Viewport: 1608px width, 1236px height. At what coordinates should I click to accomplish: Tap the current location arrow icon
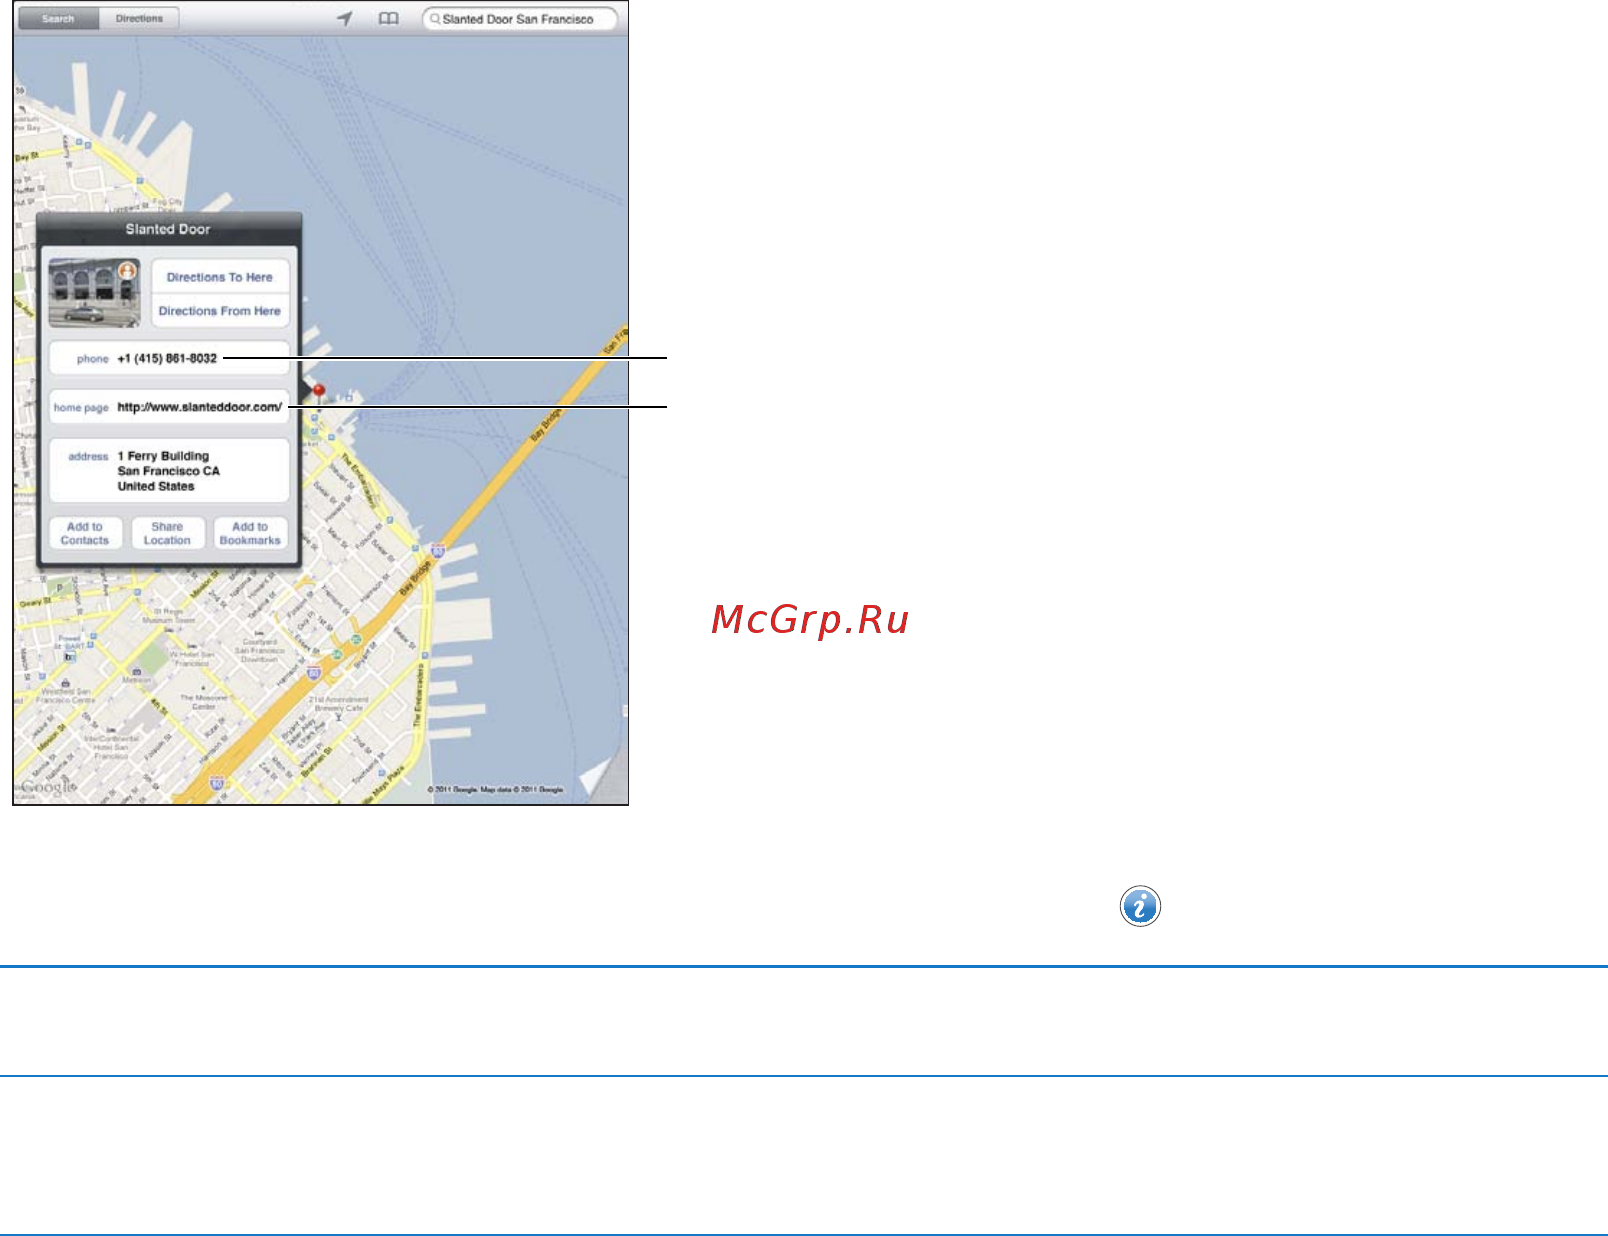point(345,18)
